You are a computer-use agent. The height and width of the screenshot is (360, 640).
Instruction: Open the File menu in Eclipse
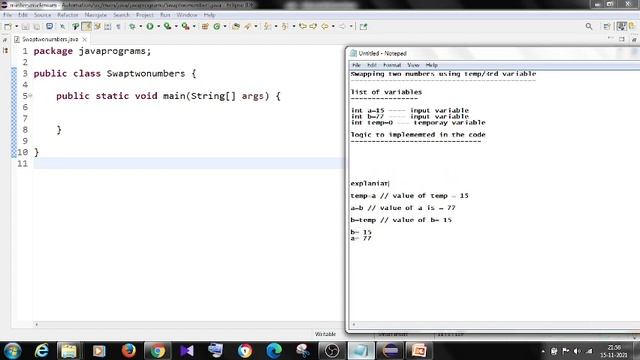(x=7, y=15)
